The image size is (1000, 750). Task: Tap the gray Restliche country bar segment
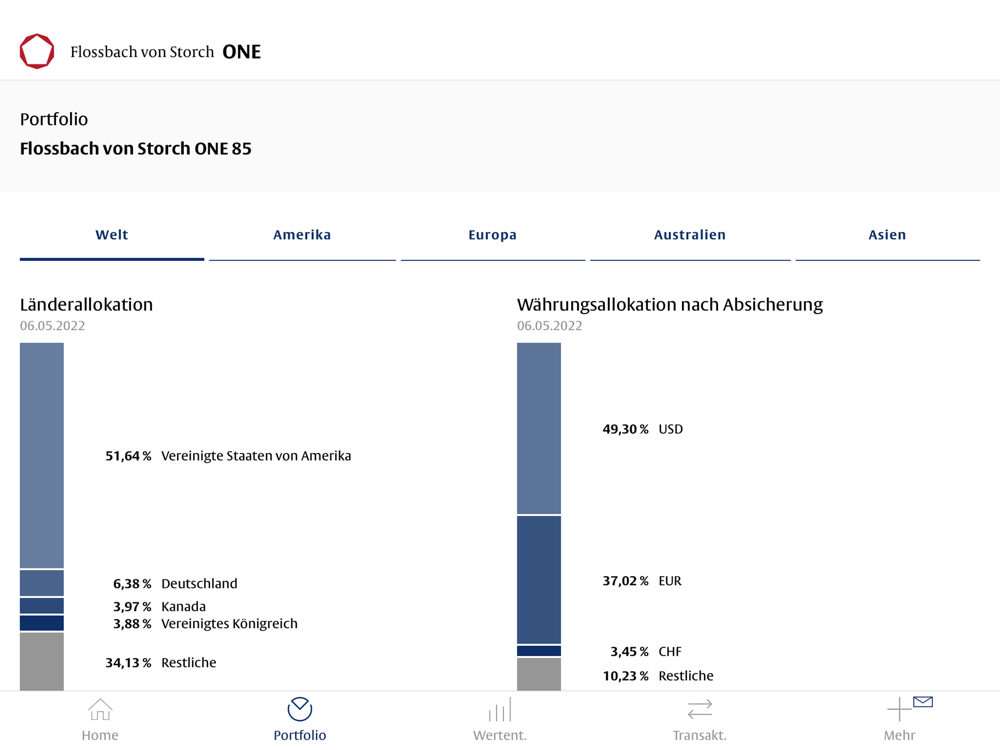[41, 661]
